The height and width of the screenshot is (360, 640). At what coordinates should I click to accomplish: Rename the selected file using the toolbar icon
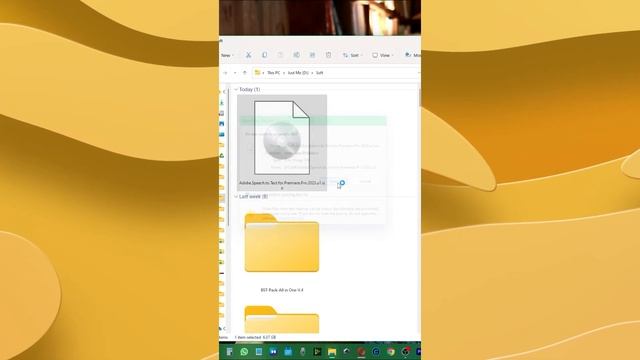pos(296,55)
